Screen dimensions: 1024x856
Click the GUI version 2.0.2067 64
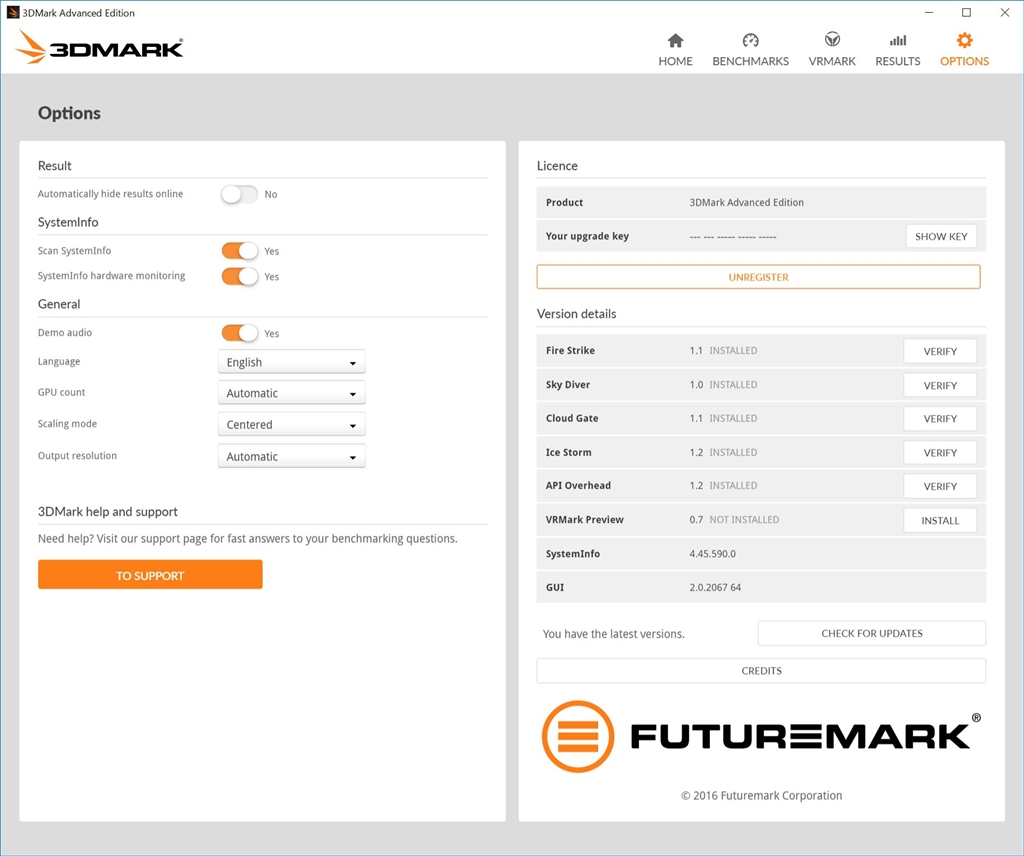pos(715,587)
